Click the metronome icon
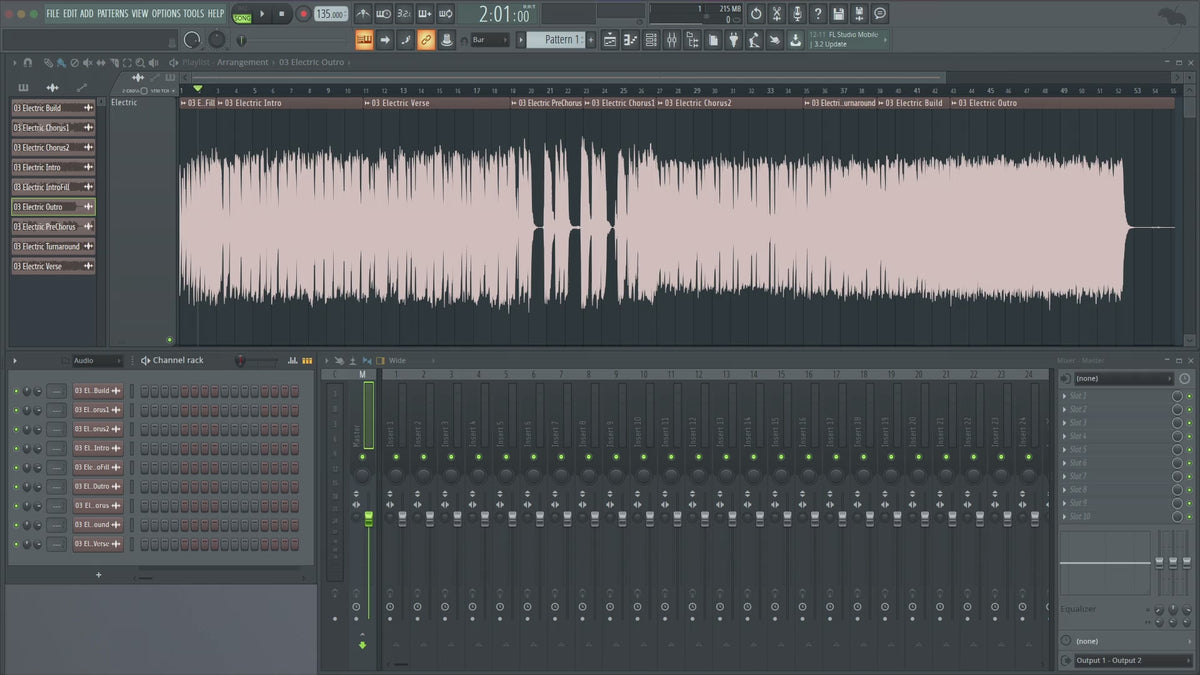 (x=362, y=14)
